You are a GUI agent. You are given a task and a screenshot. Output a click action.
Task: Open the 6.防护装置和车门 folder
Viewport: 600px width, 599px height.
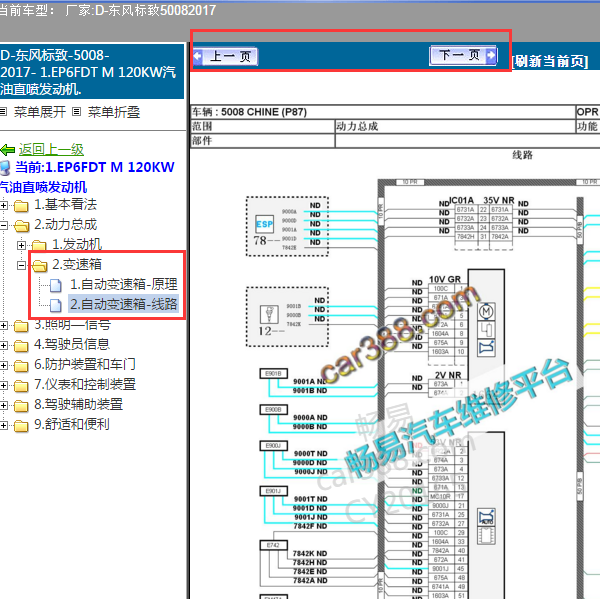tap(85, 364)
